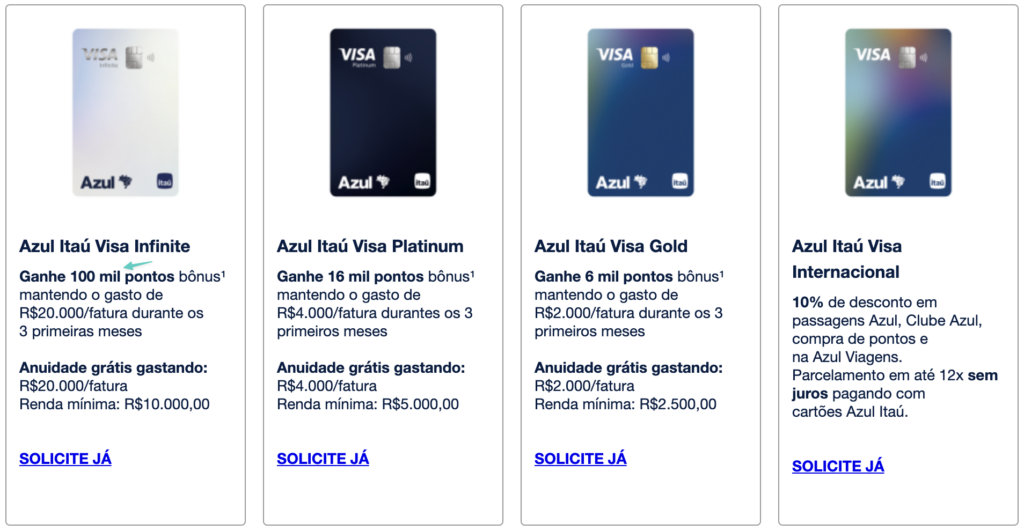
Task: Click the Itaú logo on the Platinum card
Action: [x=422, y=182]
